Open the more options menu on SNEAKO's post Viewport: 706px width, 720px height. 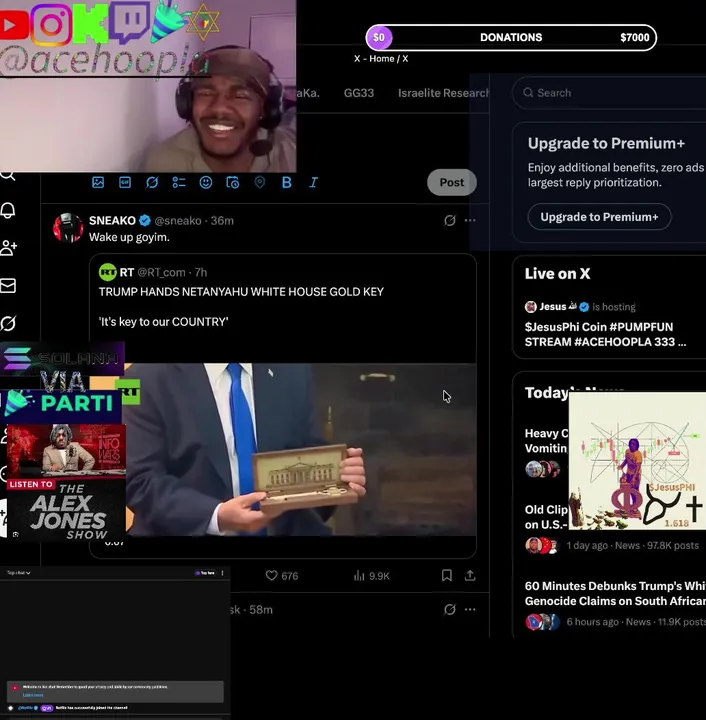(470, 220)
